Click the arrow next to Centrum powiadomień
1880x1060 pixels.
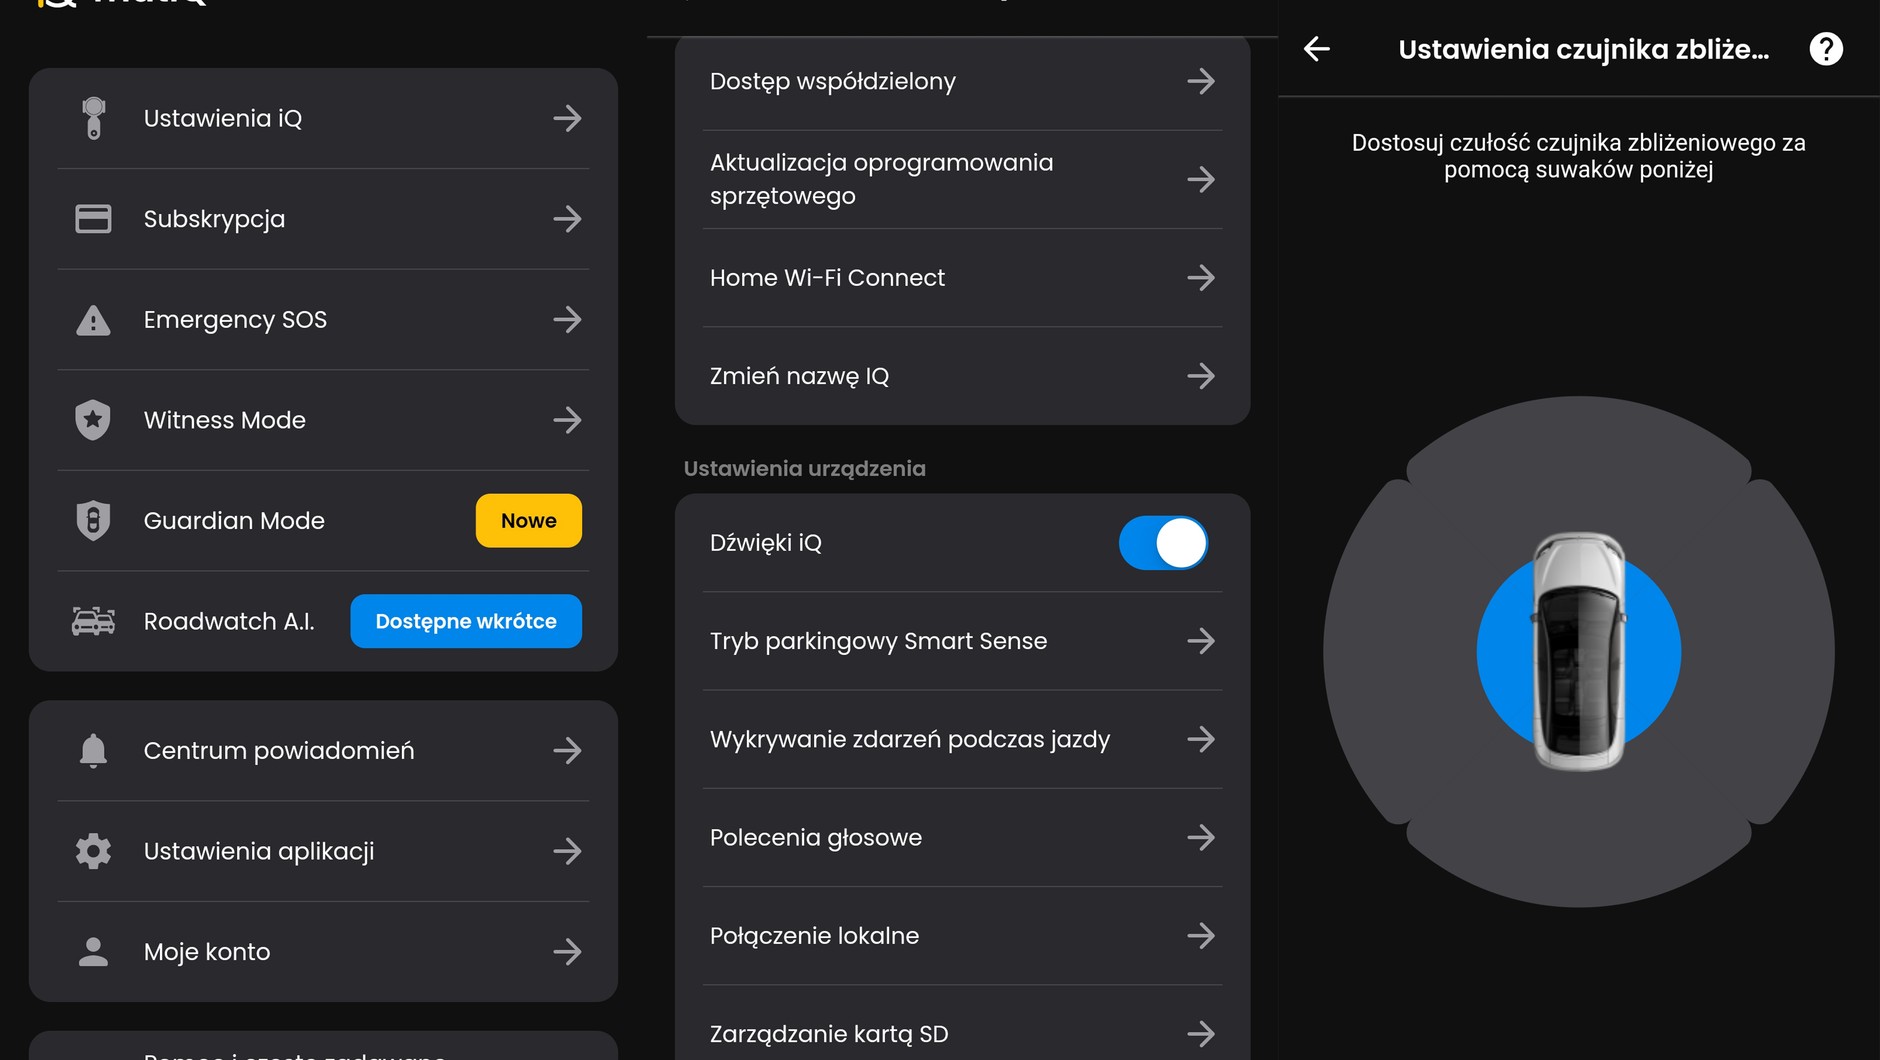[567, 751]
